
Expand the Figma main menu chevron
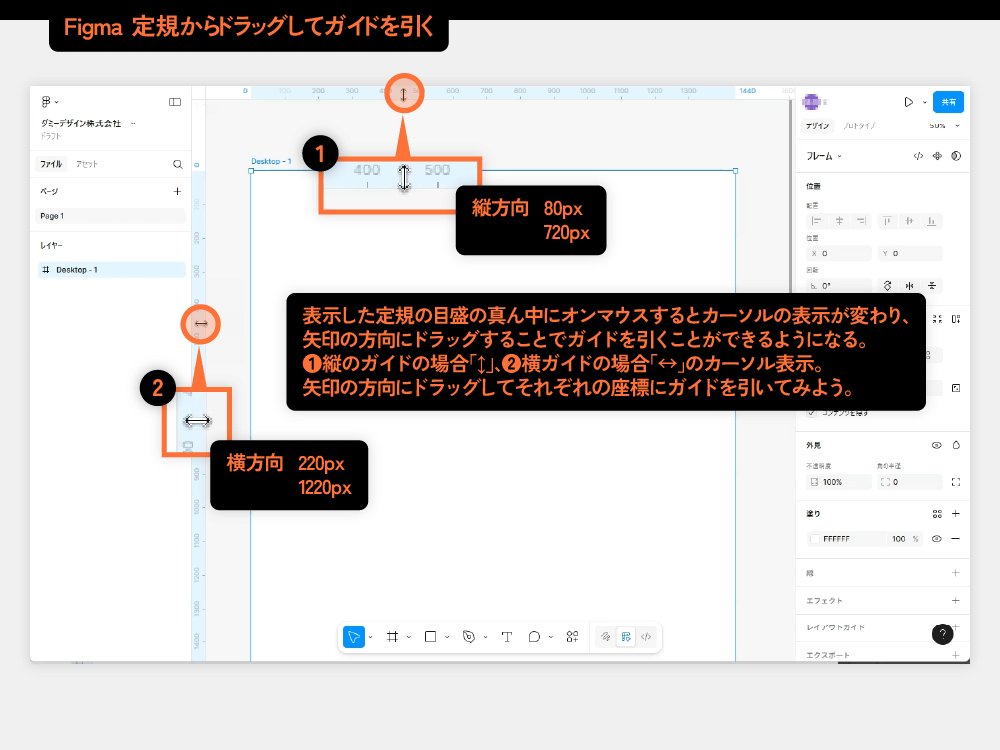57,102
